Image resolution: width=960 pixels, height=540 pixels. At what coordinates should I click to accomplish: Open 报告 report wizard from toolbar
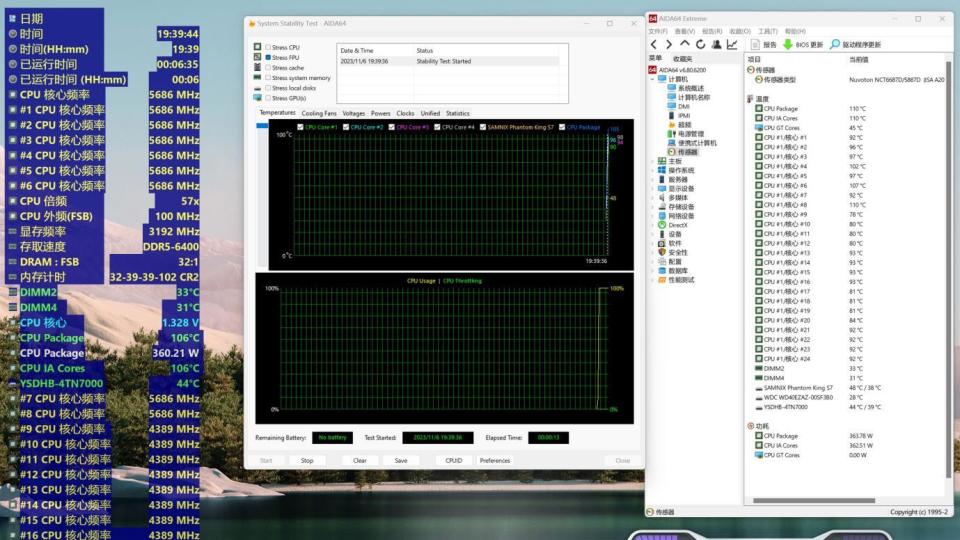click(x=763, y=45)
